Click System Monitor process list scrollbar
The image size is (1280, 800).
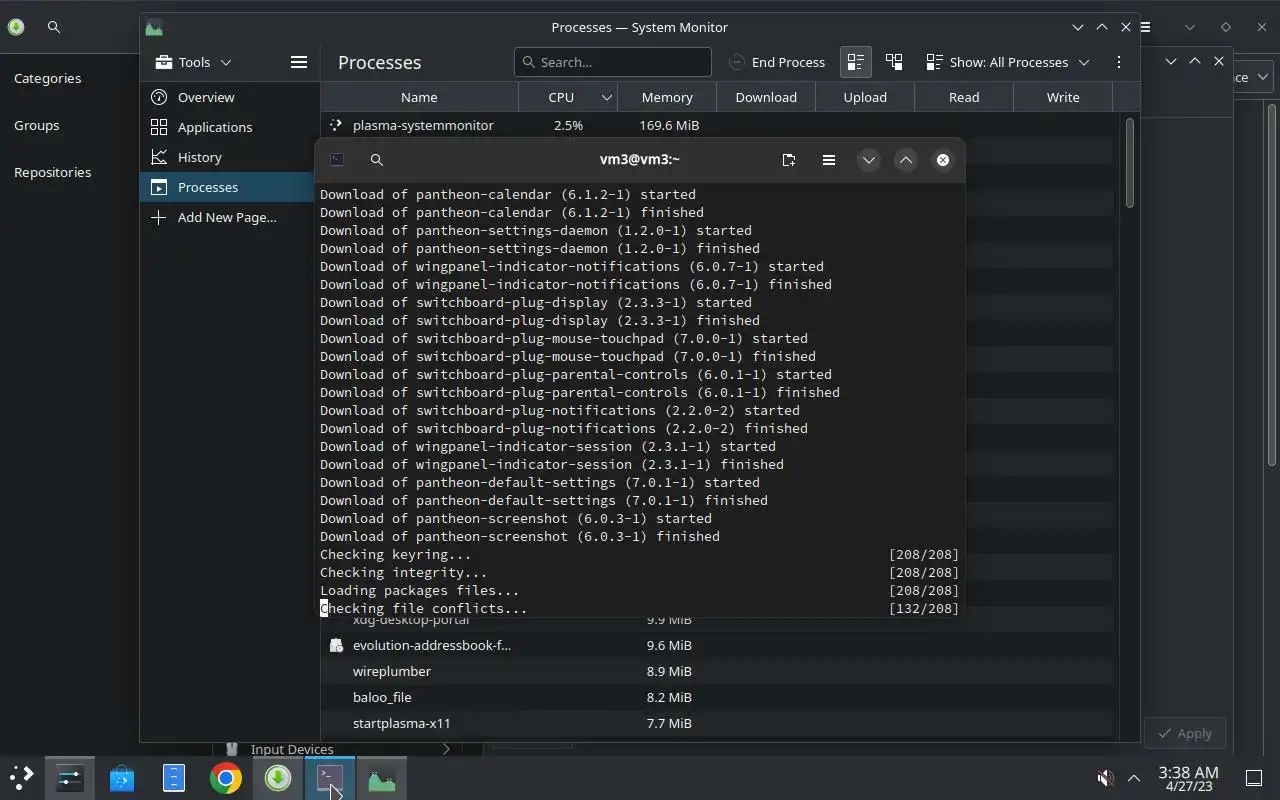tap(1130, 163)
